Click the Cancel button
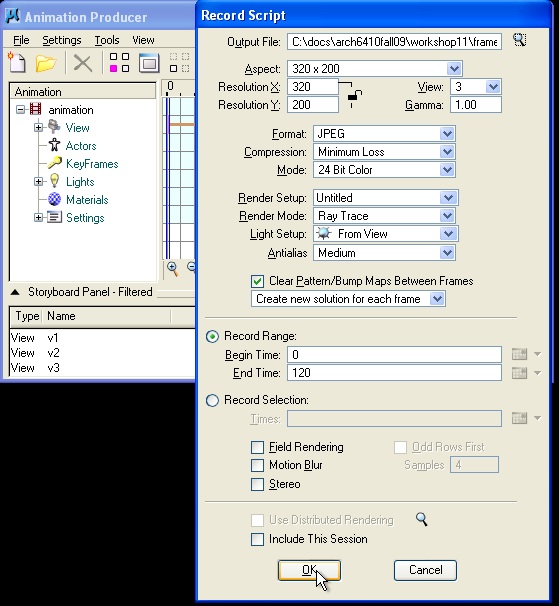The height and width of the screenshot is (606, 559). 425,570
